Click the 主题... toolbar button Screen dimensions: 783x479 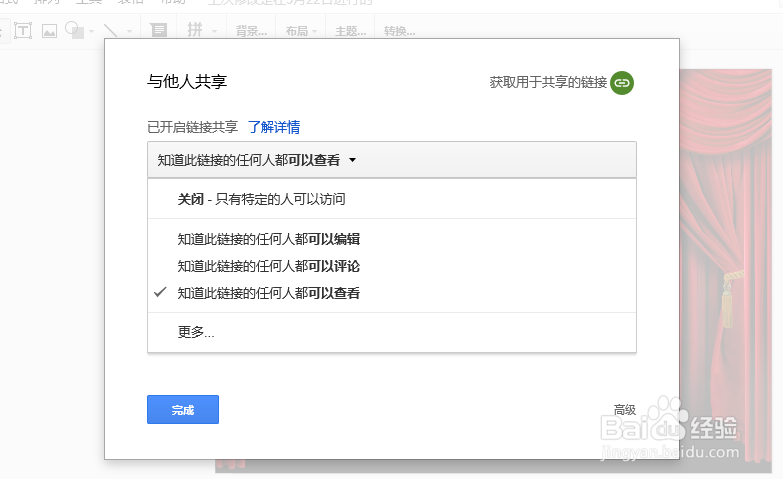pyautogui.click(x=351, y=31)
